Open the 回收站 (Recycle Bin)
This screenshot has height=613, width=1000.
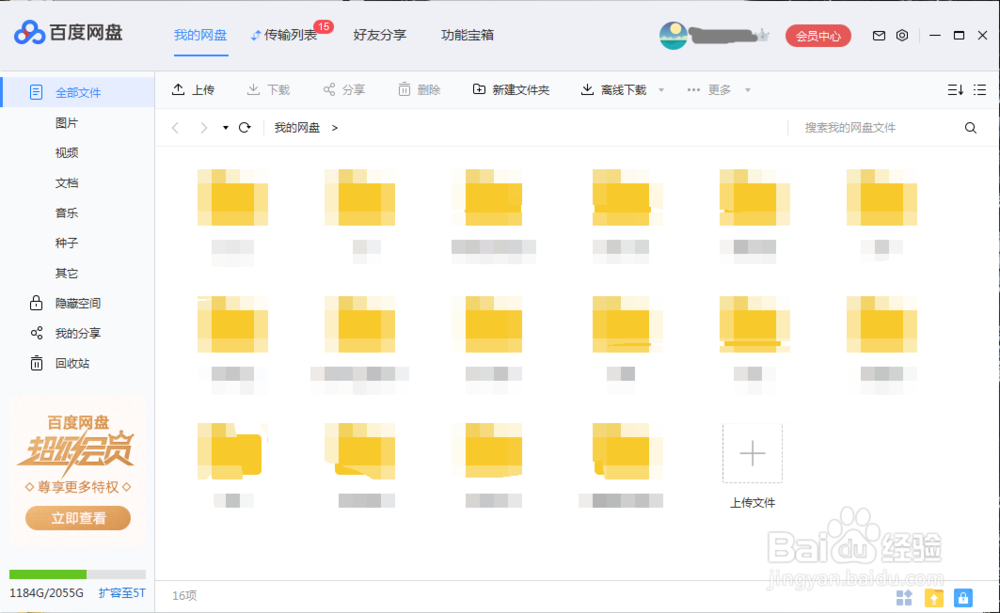tap(79, 363)
